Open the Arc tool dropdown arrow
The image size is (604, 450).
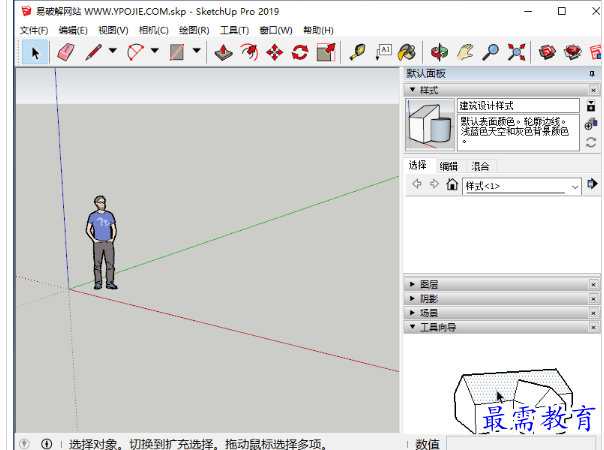(x=155, y=50)
